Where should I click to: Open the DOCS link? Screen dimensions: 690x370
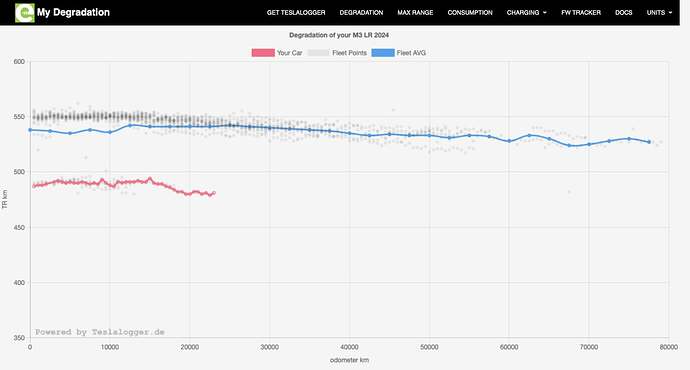(x=624, y=13)
